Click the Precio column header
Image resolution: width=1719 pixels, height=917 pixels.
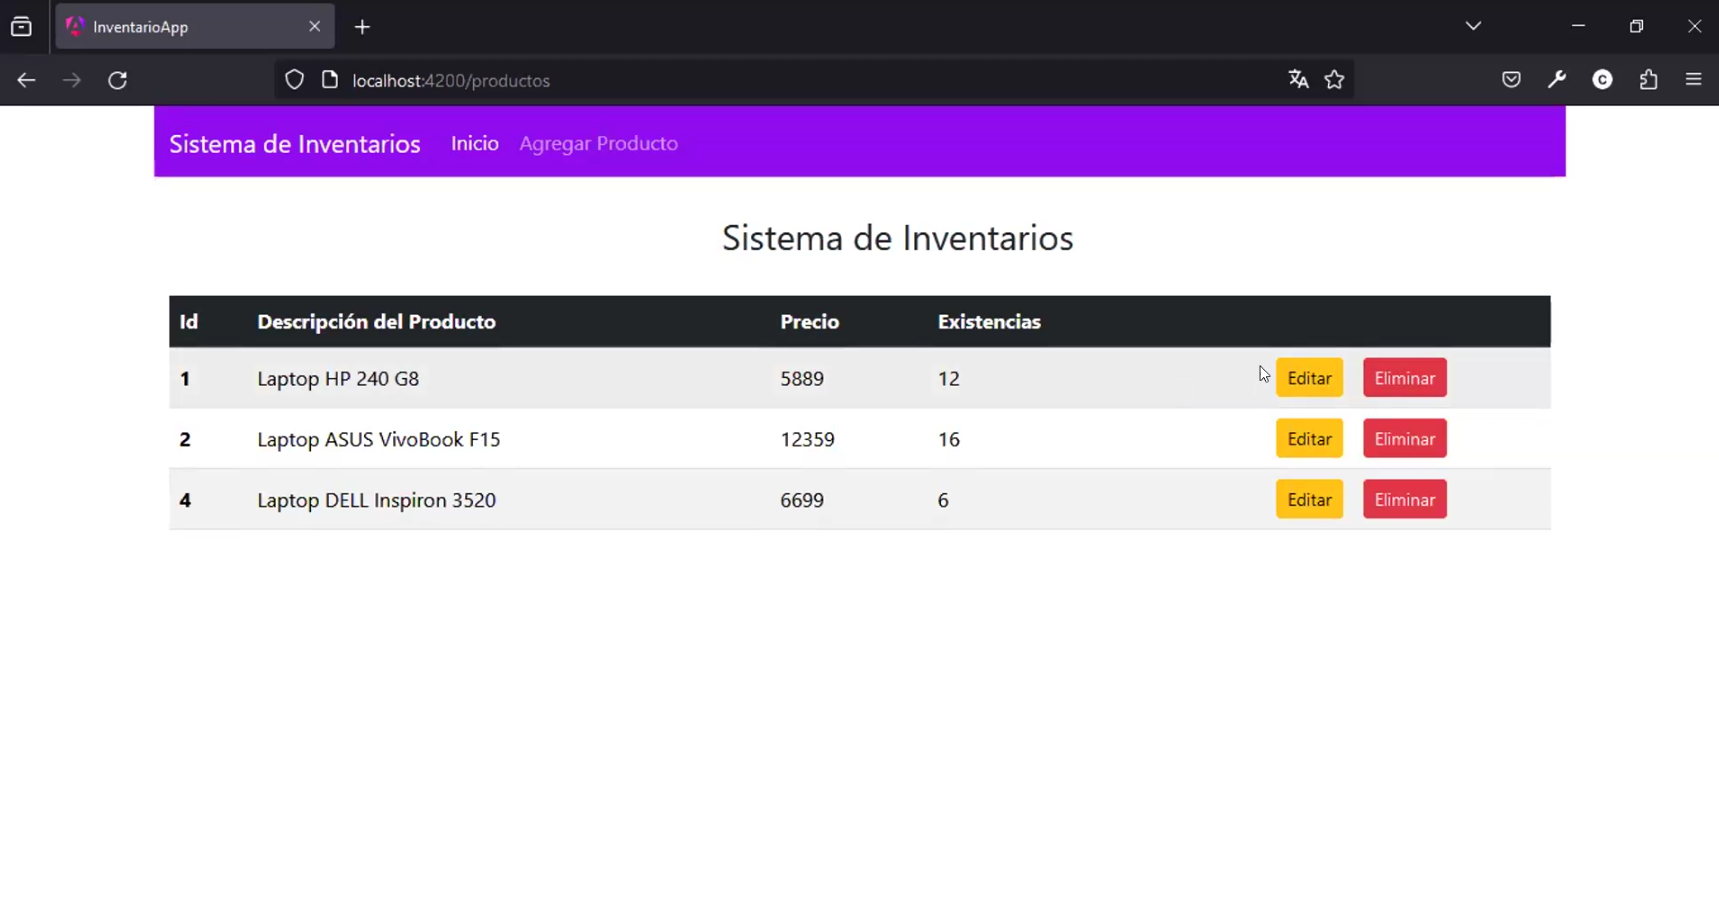point(810,322)
